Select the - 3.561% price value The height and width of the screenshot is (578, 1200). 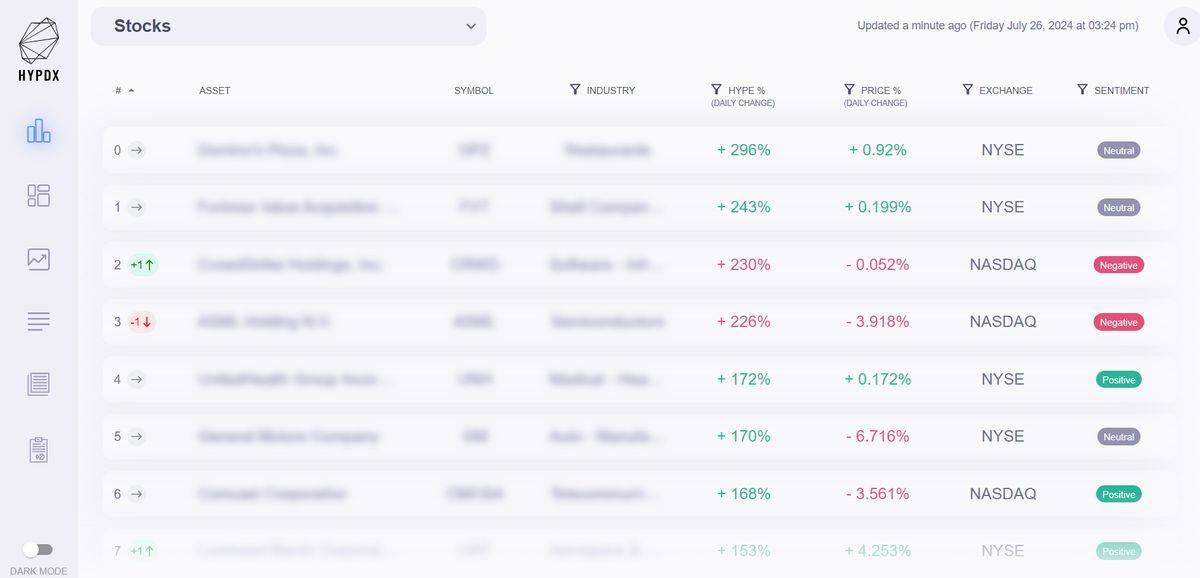(878, 494)
